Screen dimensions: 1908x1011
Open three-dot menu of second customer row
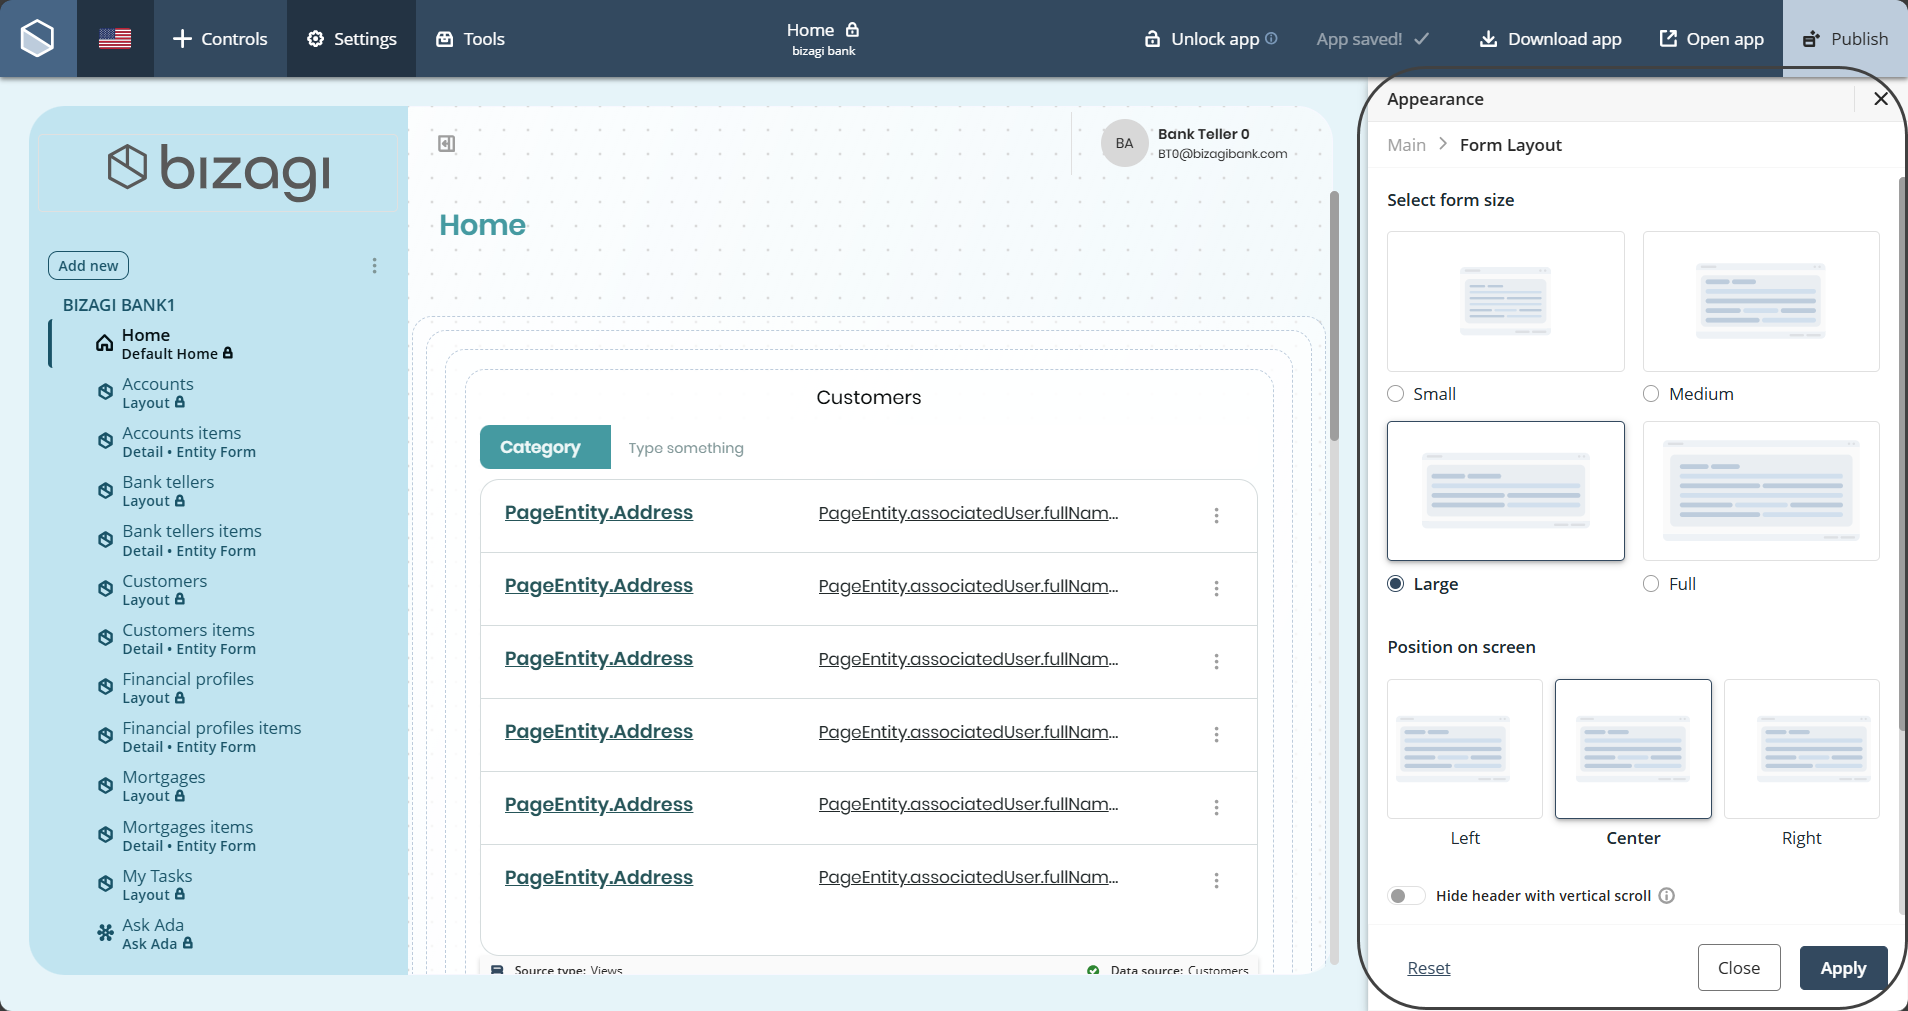[1216, 589]
